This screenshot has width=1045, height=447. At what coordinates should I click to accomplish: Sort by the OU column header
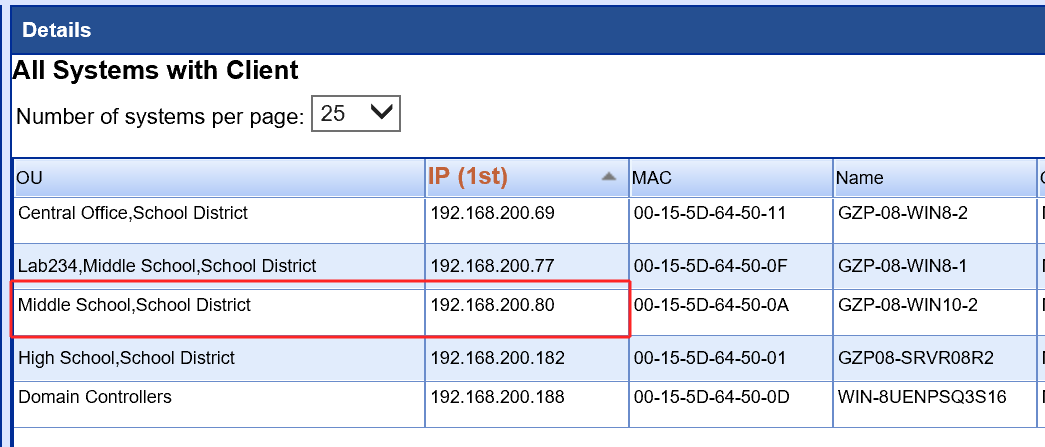pyautogui.click(x=30, y=178)
